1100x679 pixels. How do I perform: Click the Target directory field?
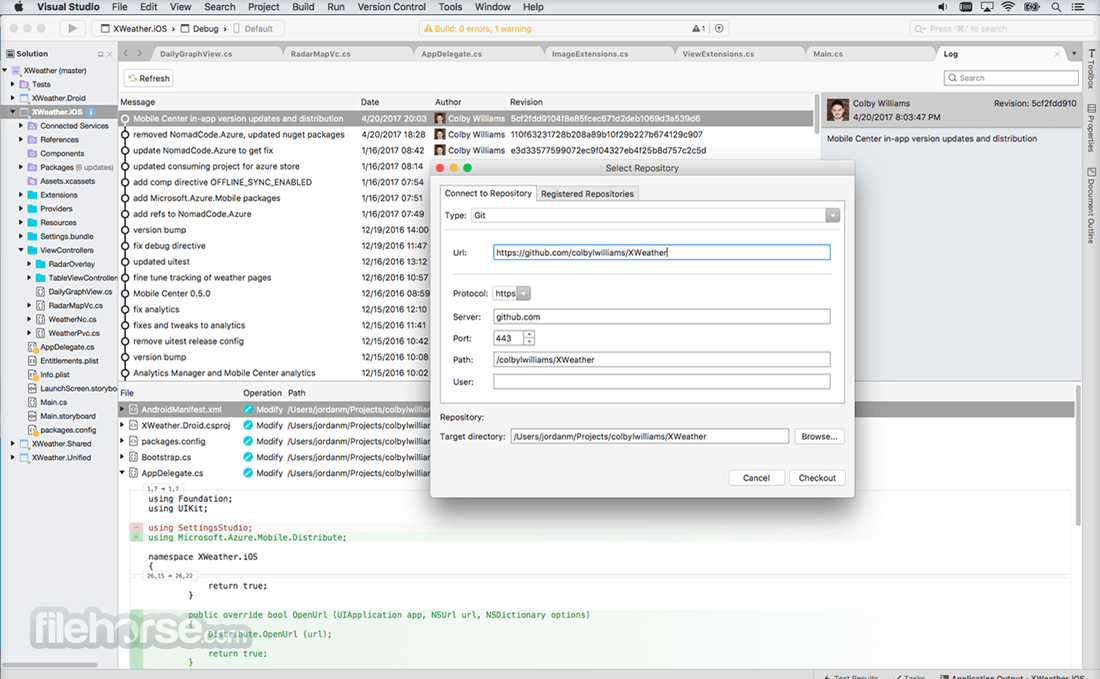(x=650, y=436)
